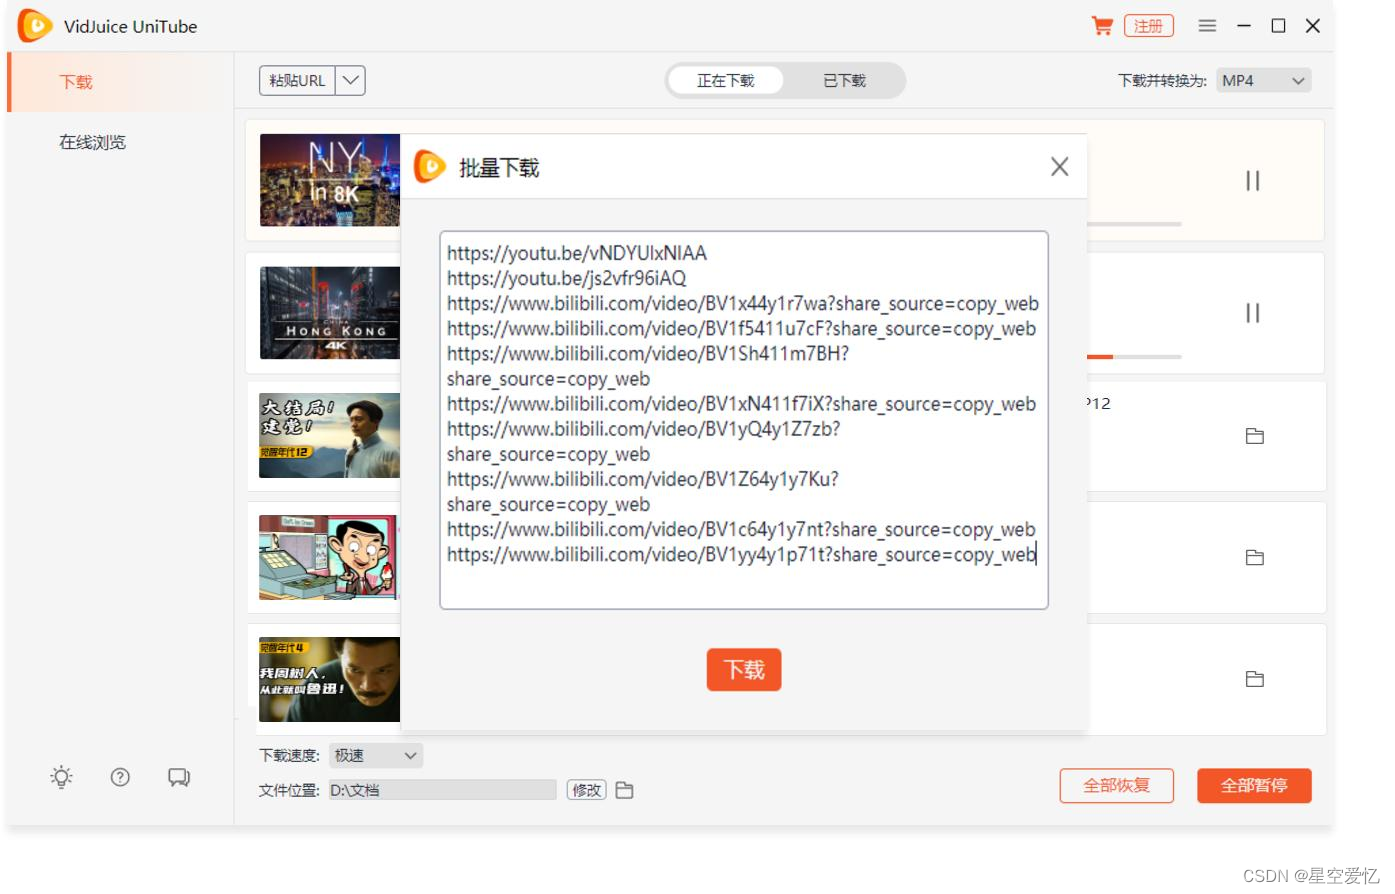Click the Mr. Bean cartoon thumbnail
Screen dimensions: 1395x894
pyautogui.click(x=328, y=557)
